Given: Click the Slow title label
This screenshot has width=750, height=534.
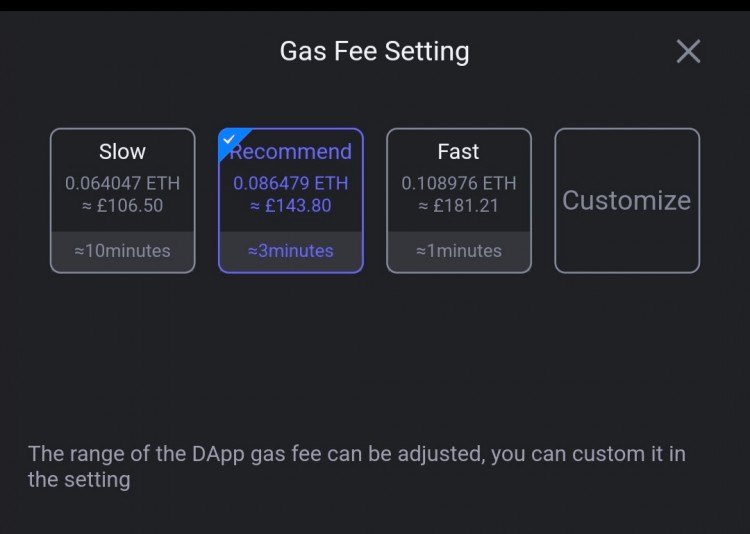Looking at the screenshot, I should click(122, 152).
